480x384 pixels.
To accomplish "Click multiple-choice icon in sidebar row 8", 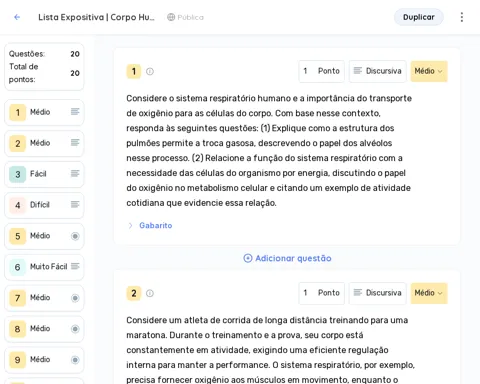I will point(75,329).
